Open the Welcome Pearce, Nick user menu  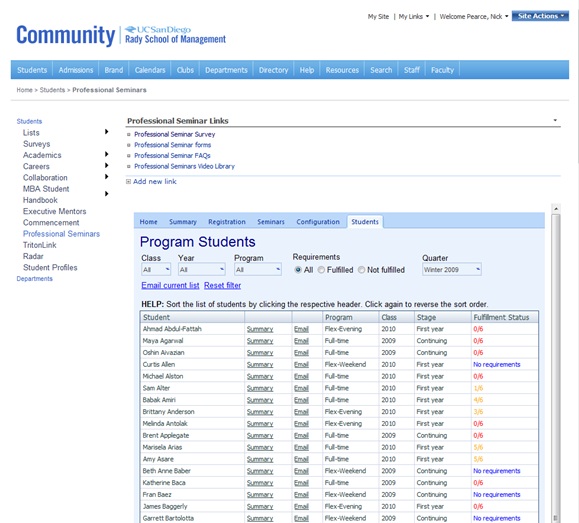point(474,17)
